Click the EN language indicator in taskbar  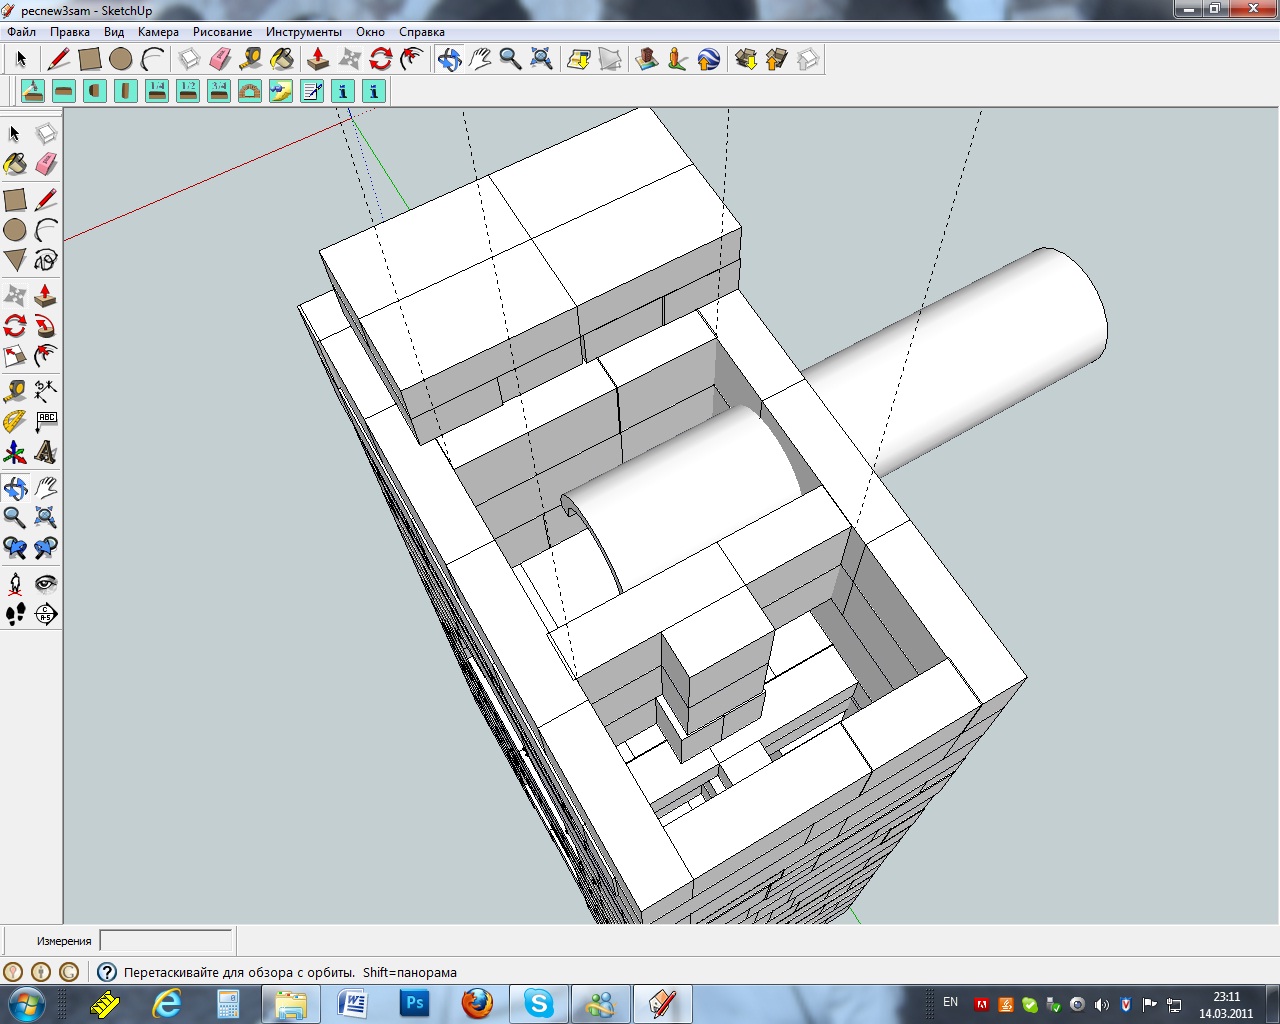click(950, 1002)
